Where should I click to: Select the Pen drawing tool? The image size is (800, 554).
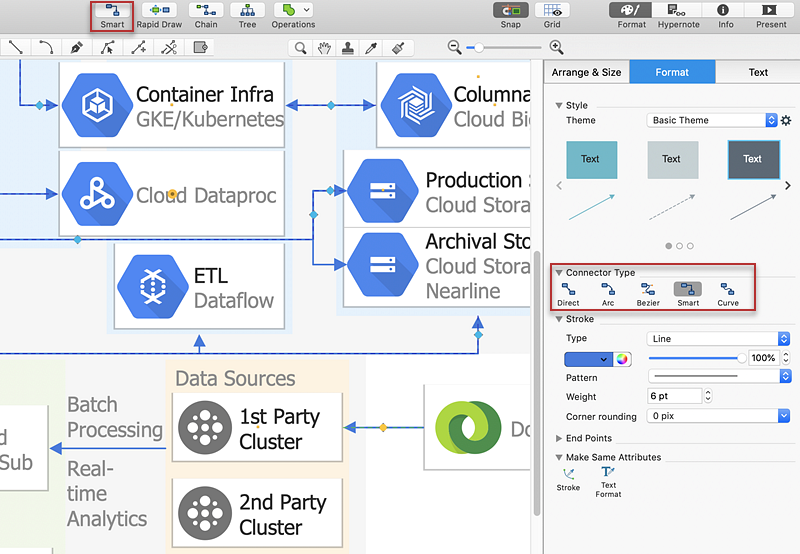77,48
